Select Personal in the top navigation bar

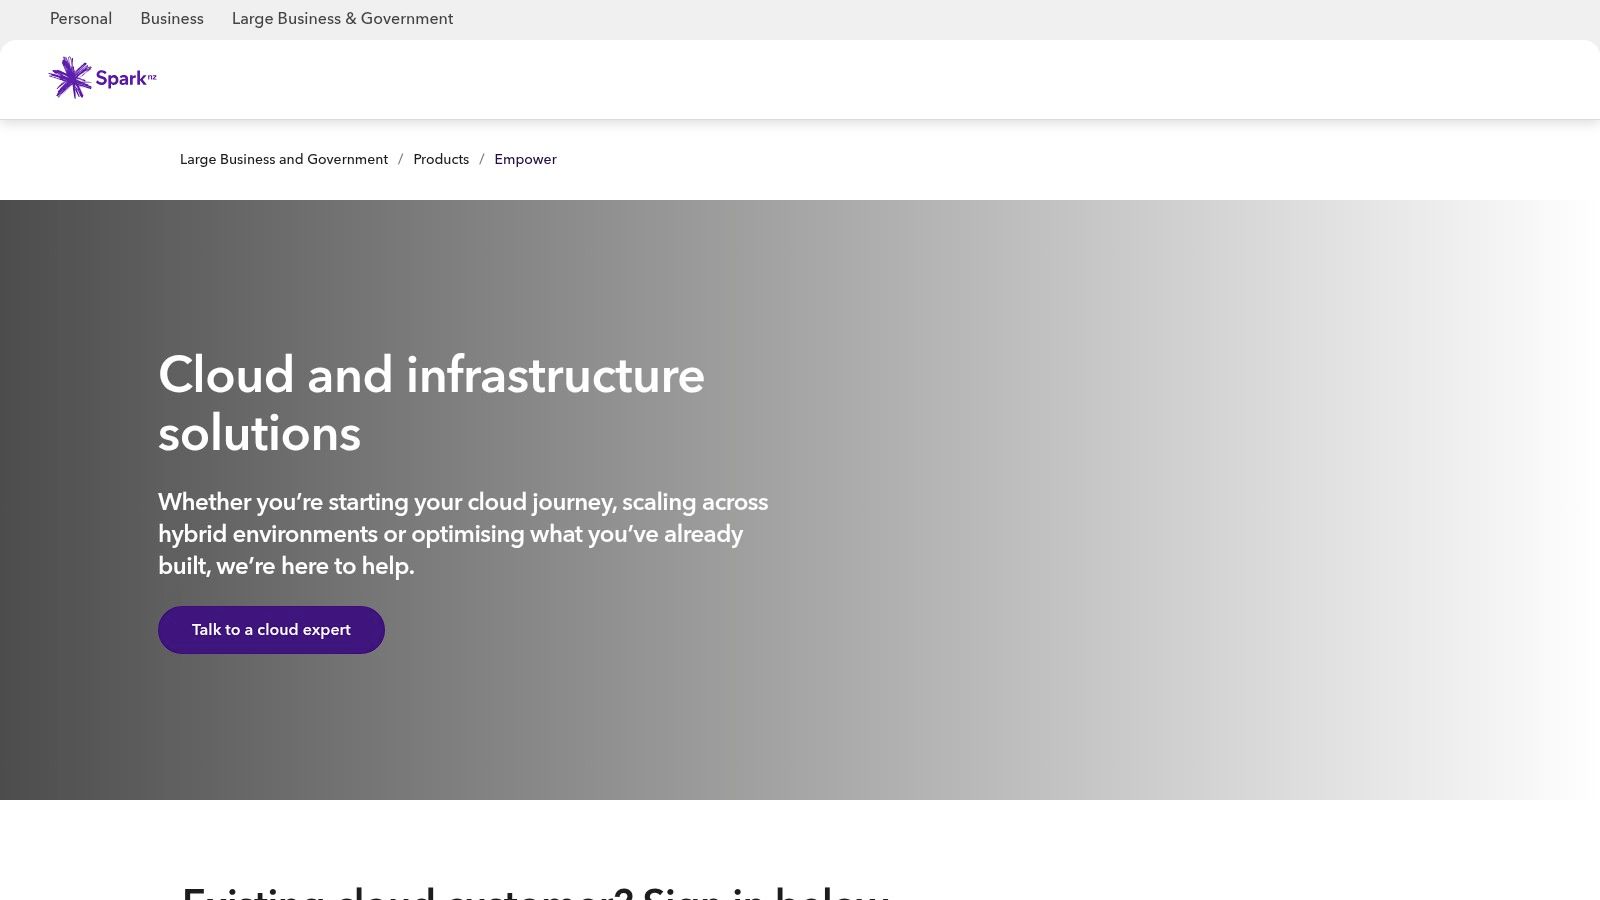pos(81,18)
